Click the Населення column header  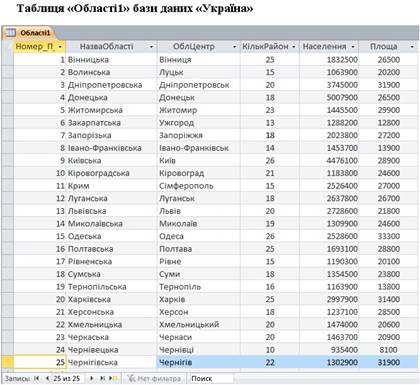tap(329, 47)
